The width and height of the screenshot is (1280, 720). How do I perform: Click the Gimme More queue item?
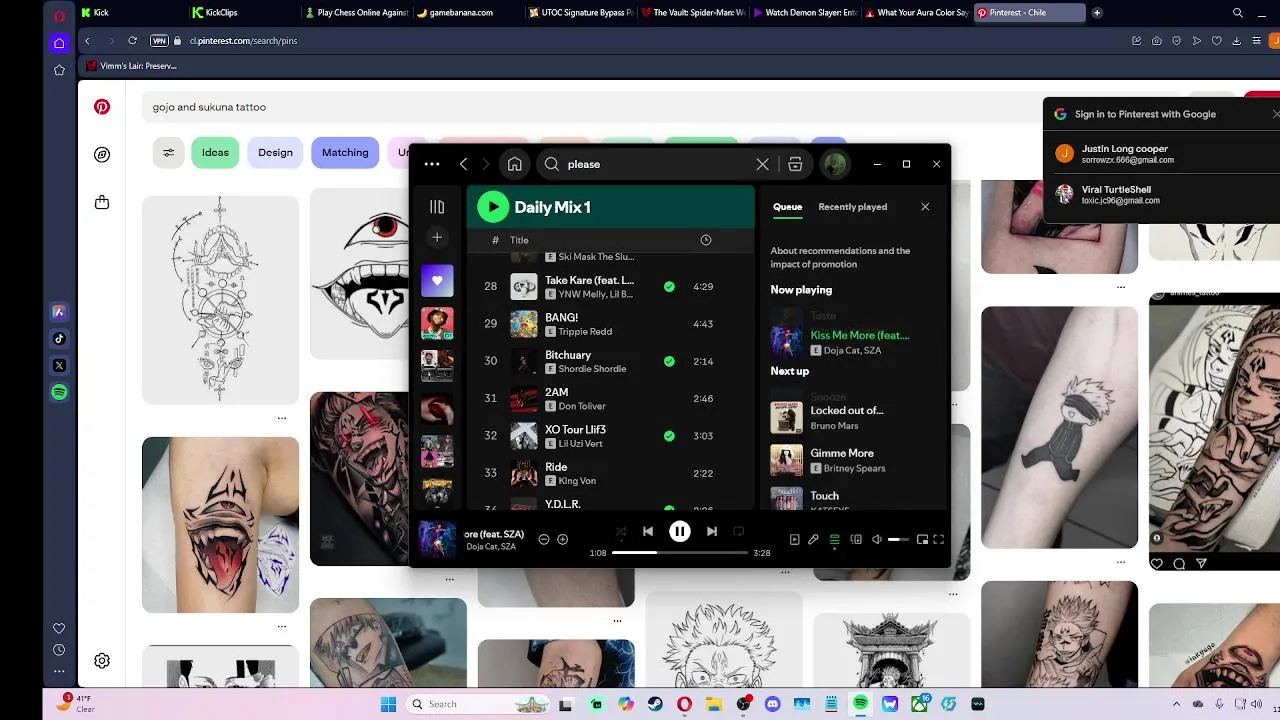coord(851,460)
